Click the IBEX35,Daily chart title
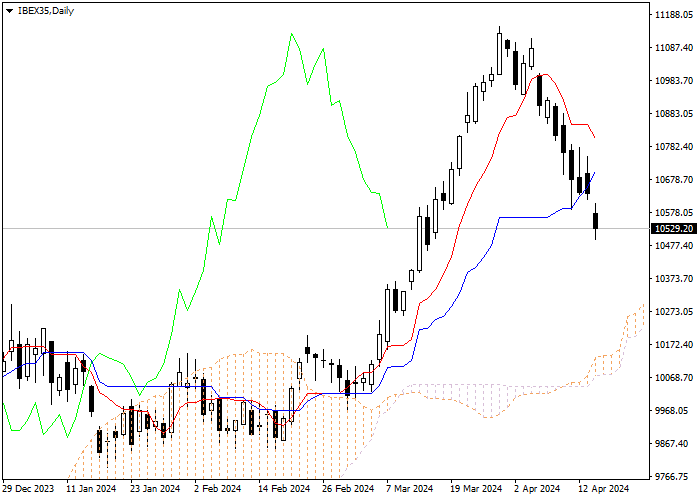 pos(46,11)
